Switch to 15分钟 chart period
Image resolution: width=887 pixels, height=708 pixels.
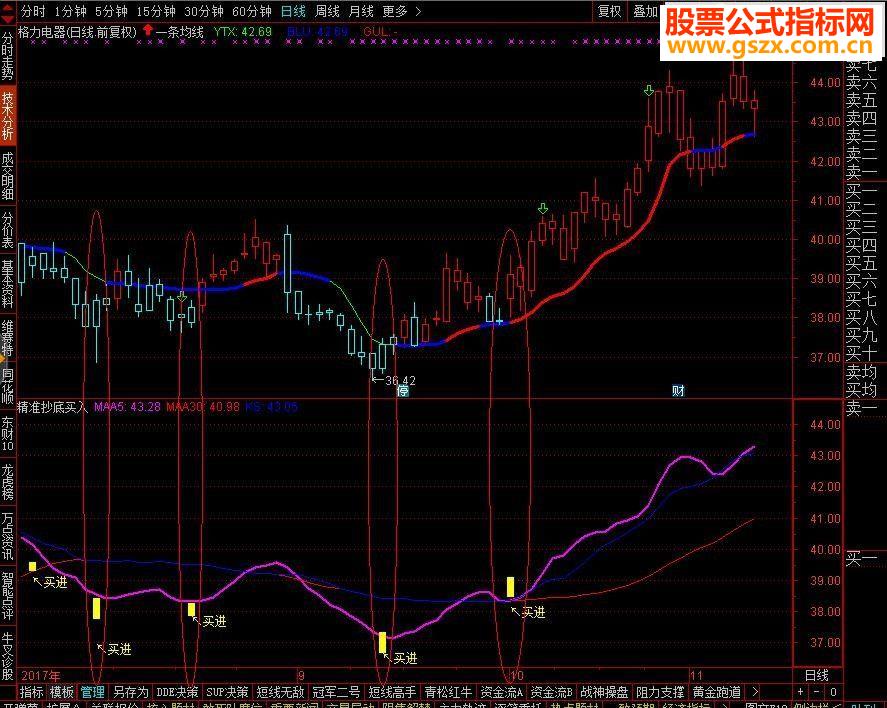click(x=156, y=11)
